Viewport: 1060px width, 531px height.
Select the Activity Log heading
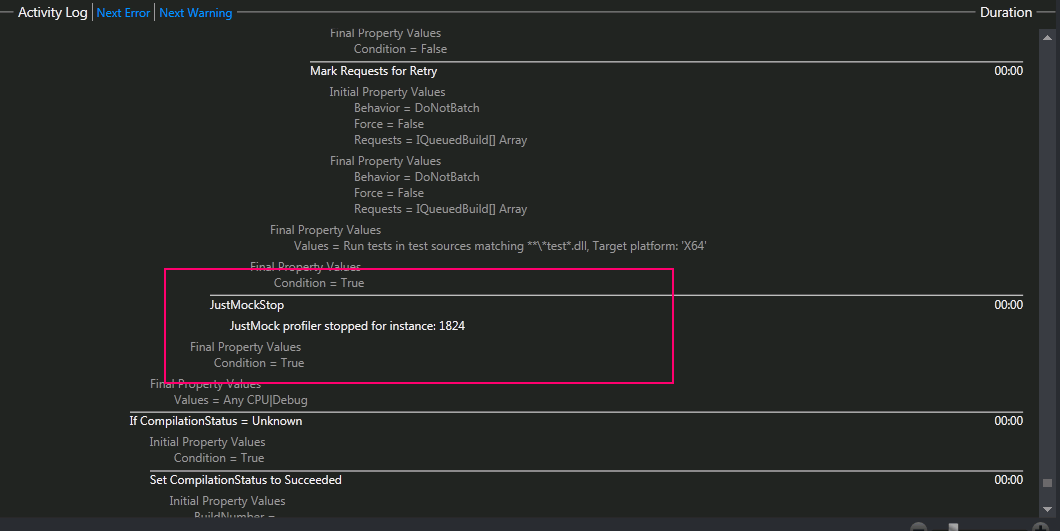click(52, 13)
